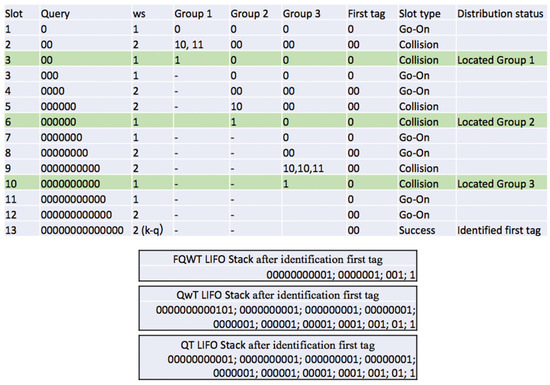This screenshot has height=385, width=550.
Task: Click the 2 (k-q) ws cell
Action: coord(148,230)
